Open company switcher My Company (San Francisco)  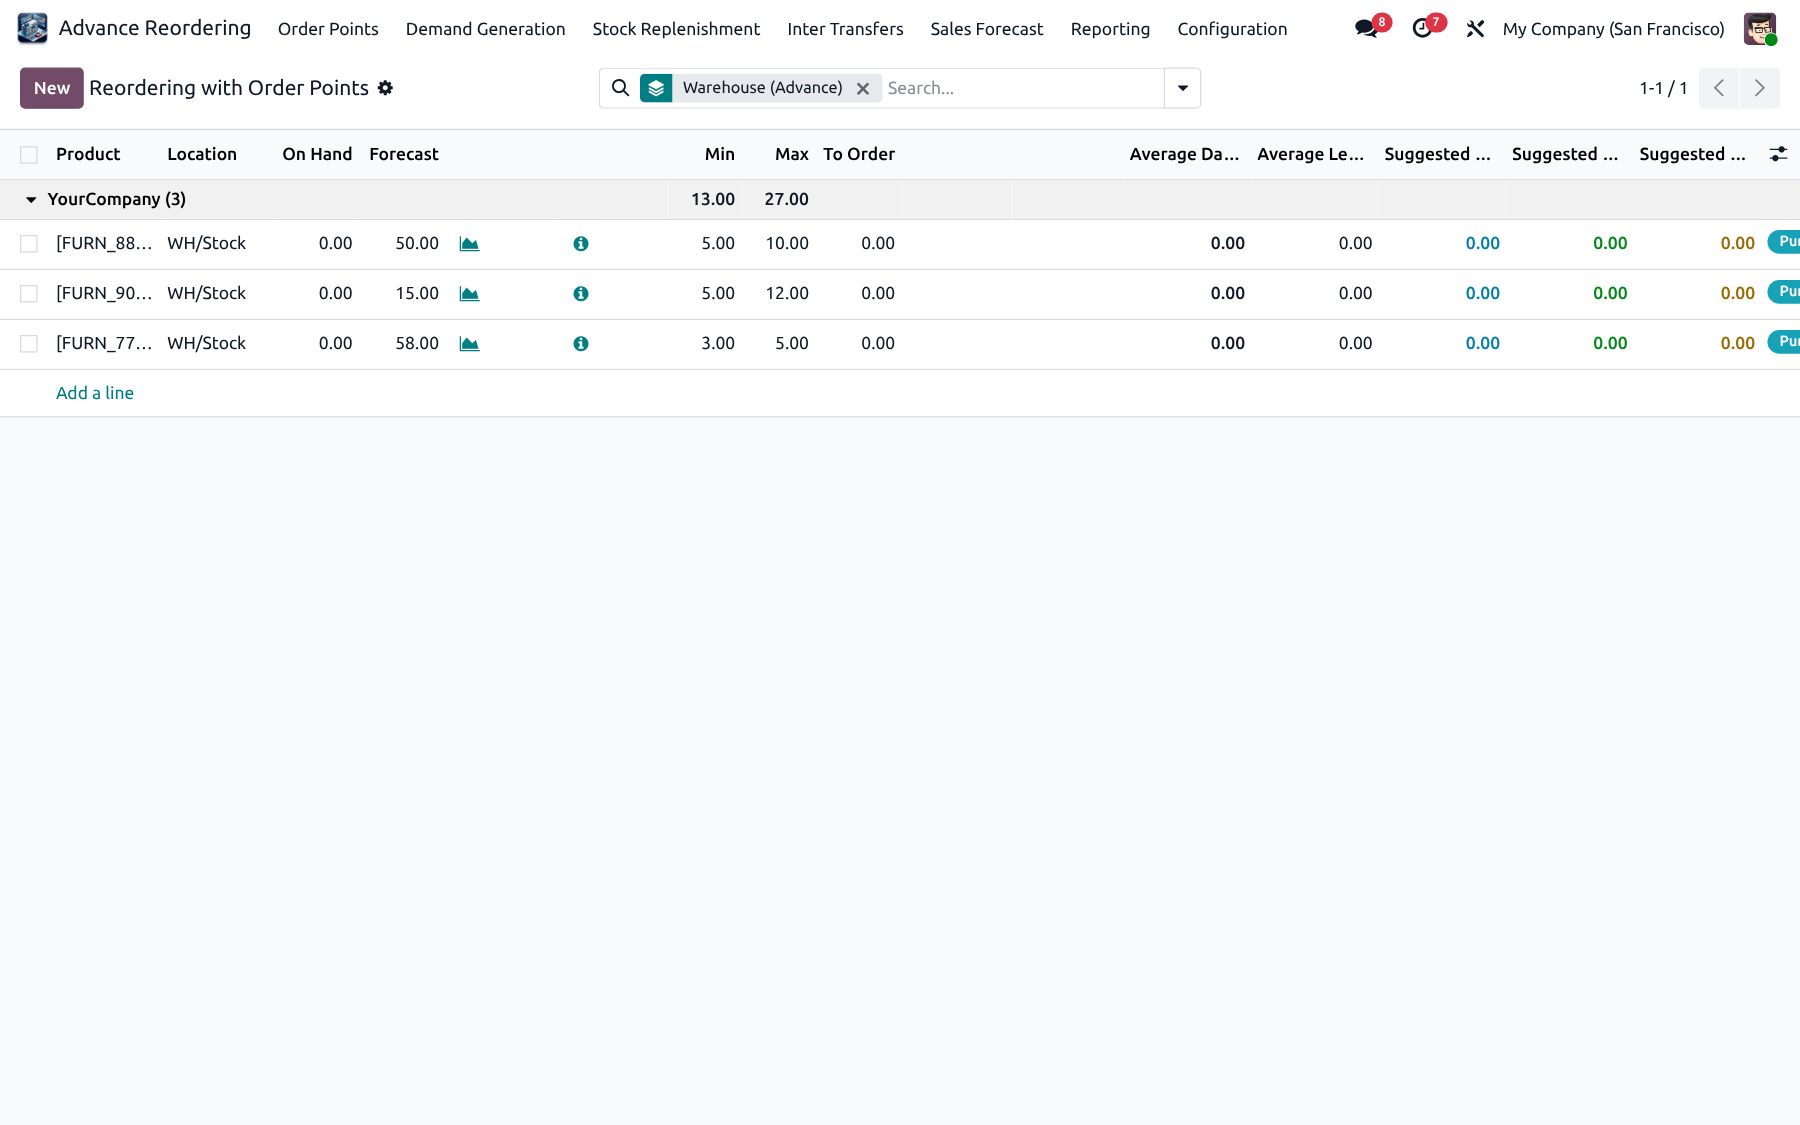pyautogui.click(x=1613, y=29)
